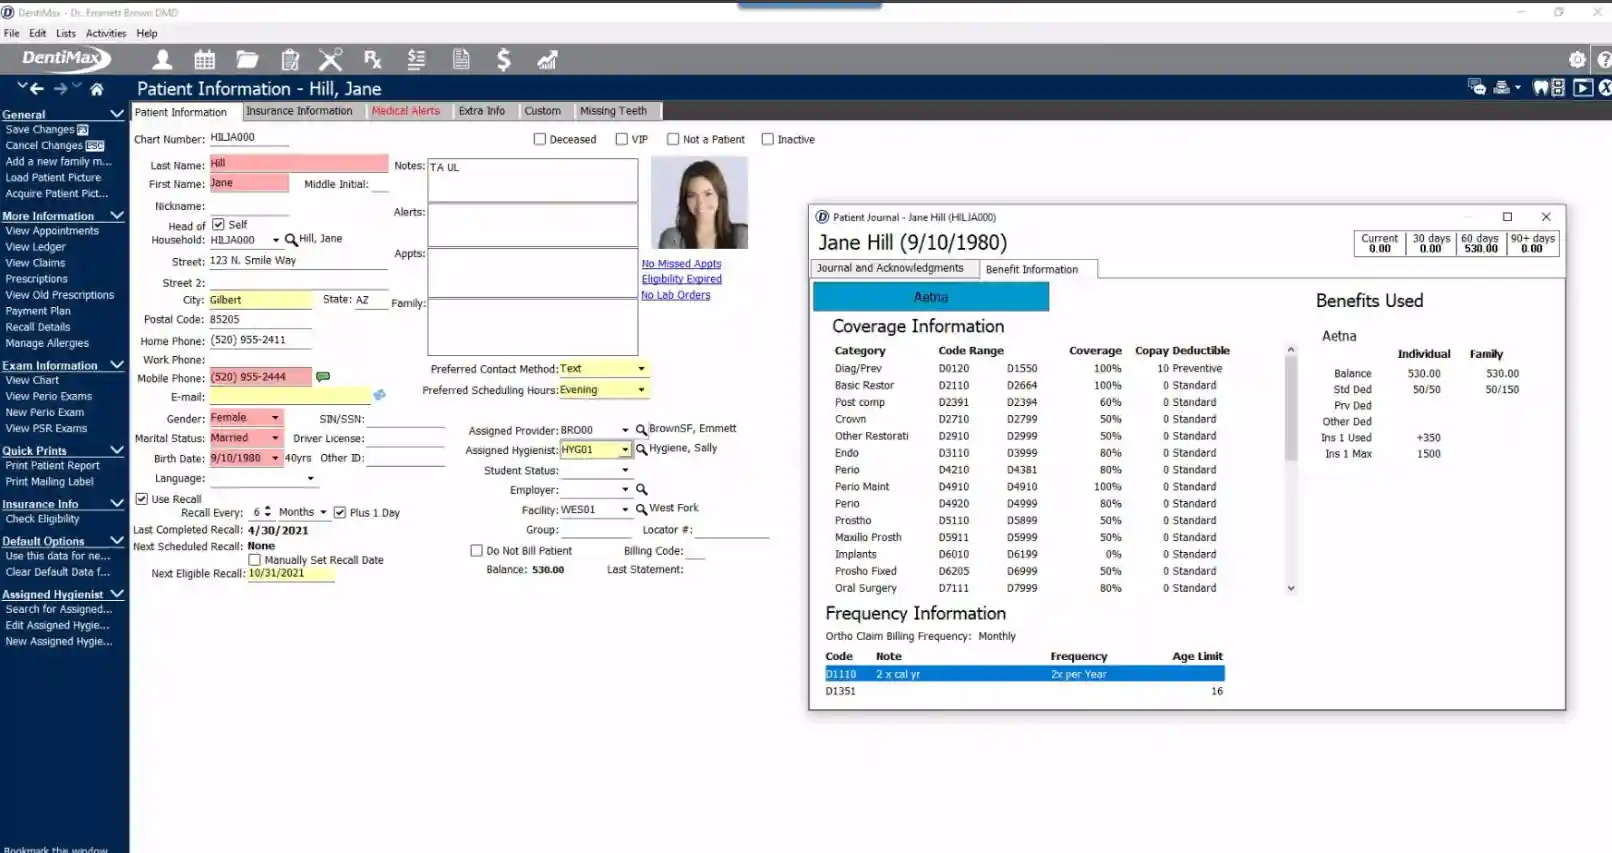
Task: Open the dental tools charting icon
Action: coord(331,60)
